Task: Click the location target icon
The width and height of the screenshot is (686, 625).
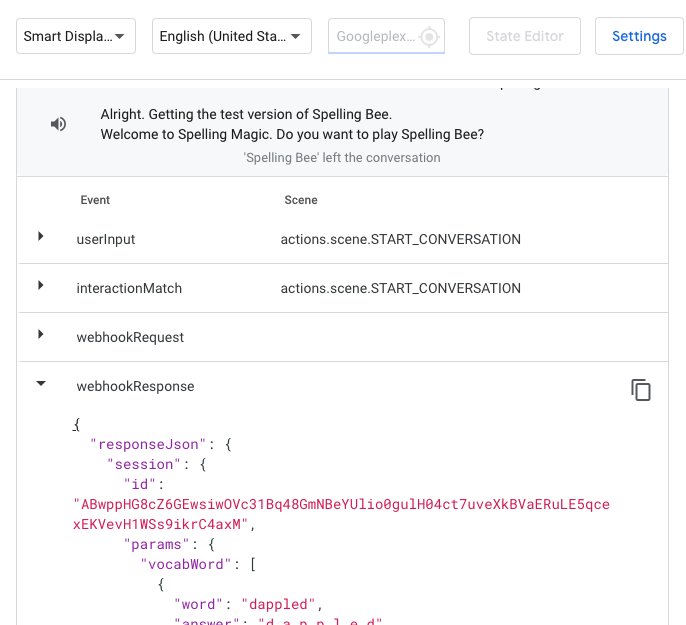Action: coord(429,37)
